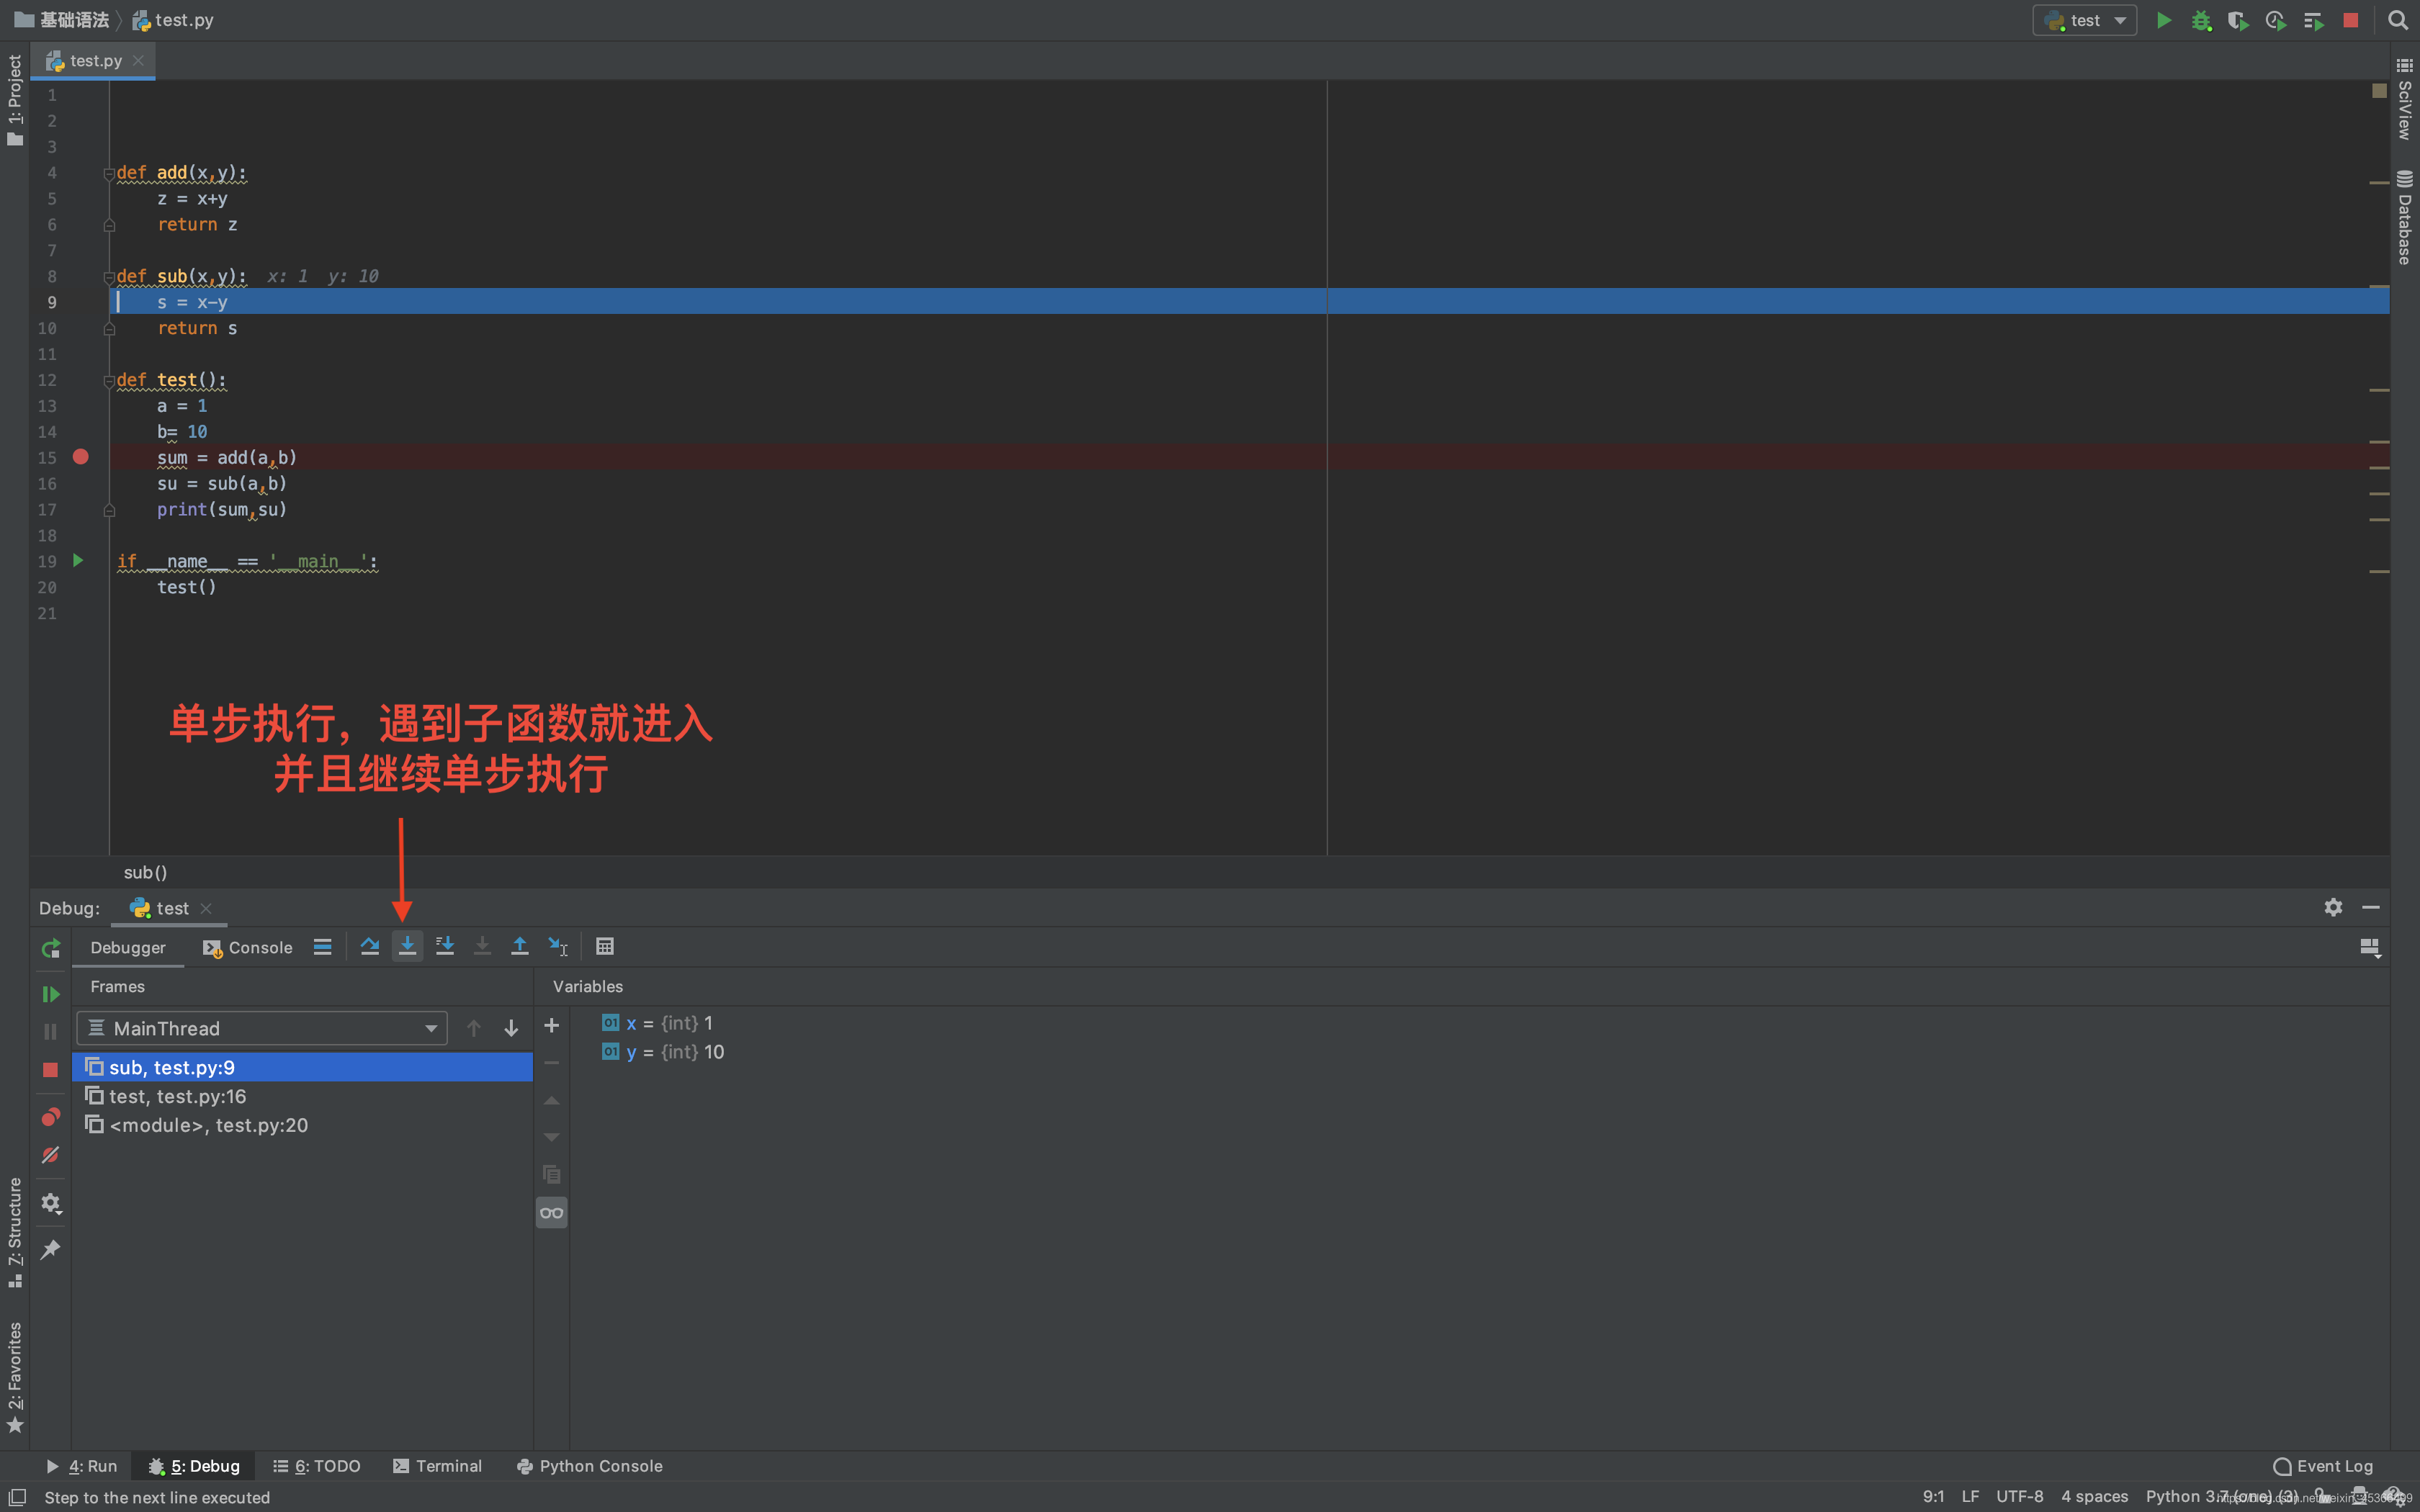Open Search Everywhere magnifier

2397,20
